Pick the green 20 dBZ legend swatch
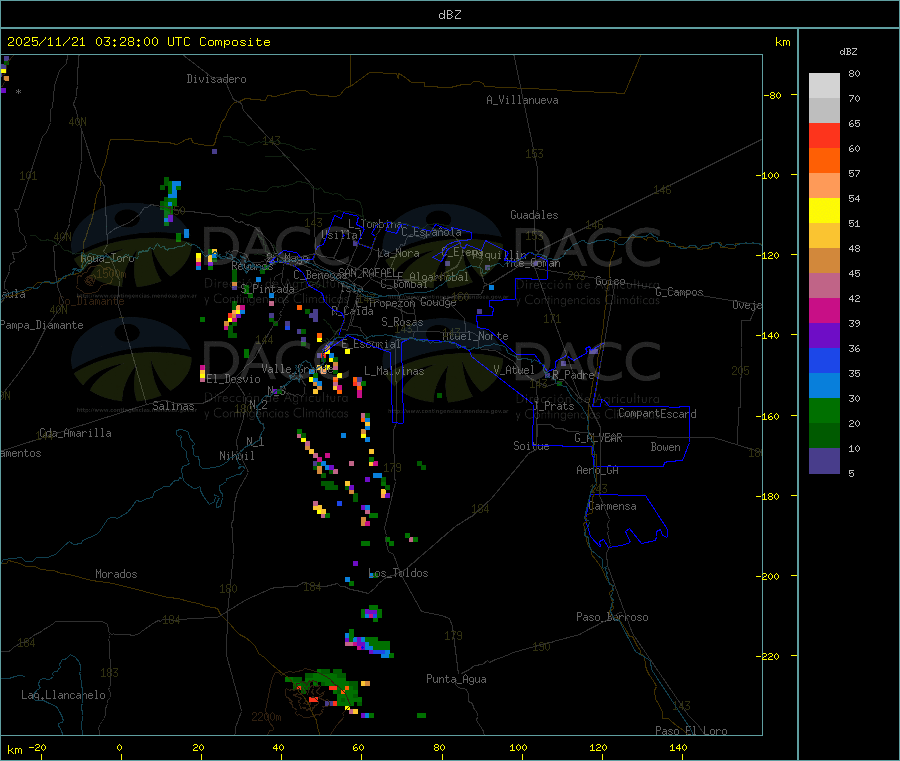The image size is (900, 761). point(824,410)
